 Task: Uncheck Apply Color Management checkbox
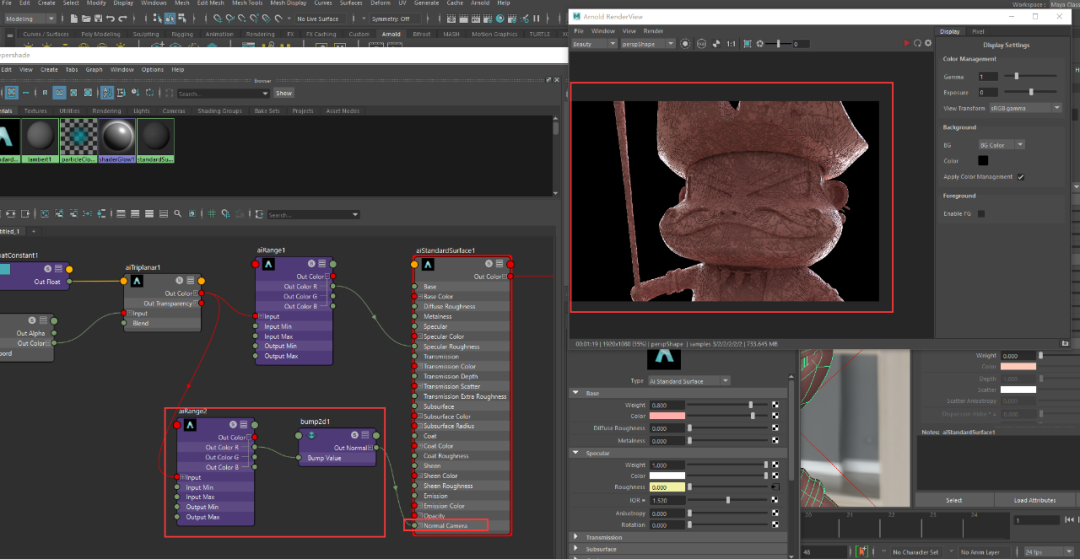pyautogui.click(x=1021, y=177)
